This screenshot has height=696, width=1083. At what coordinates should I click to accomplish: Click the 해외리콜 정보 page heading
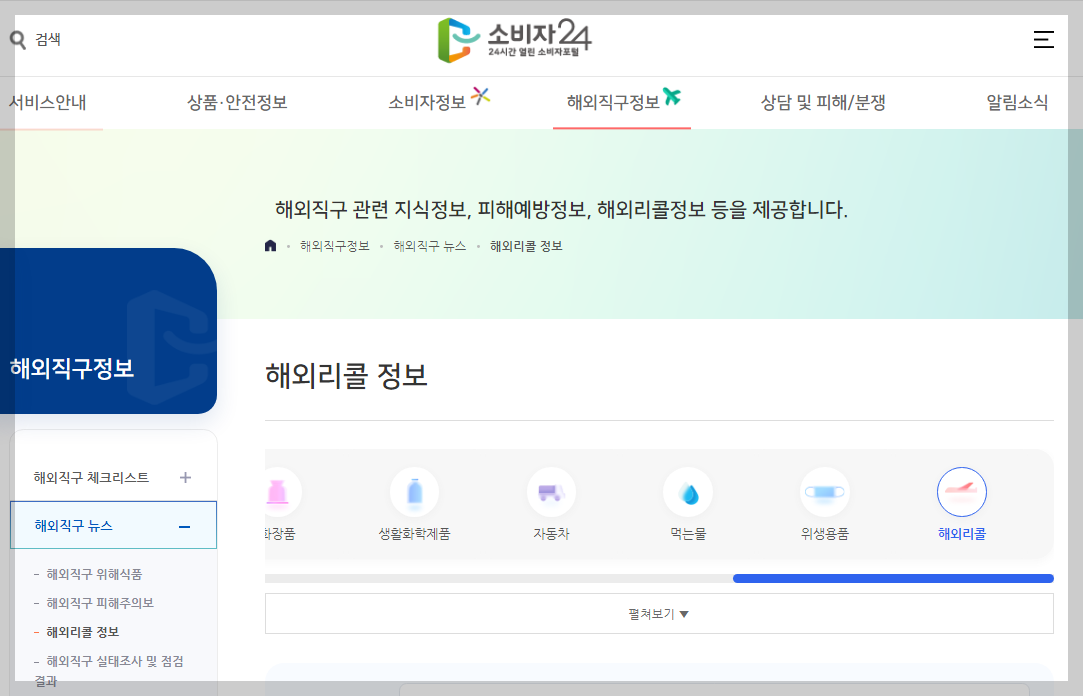click(346, 376)
